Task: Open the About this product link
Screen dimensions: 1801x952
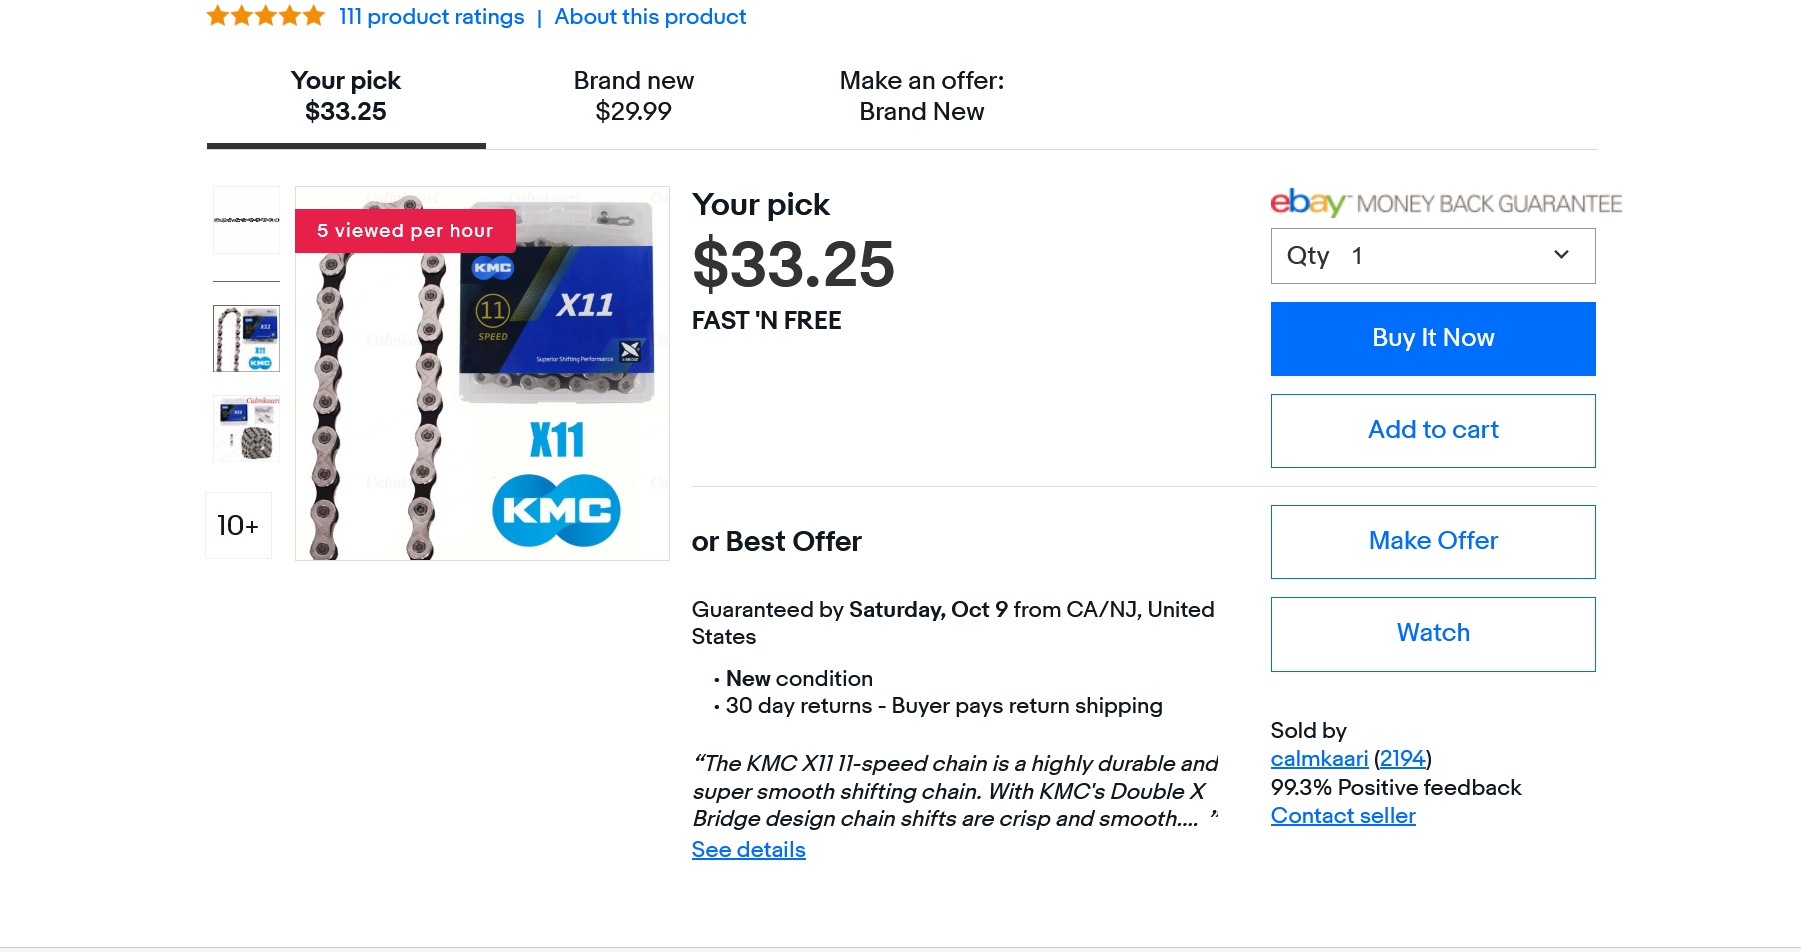Action: [x=650, y=17]
